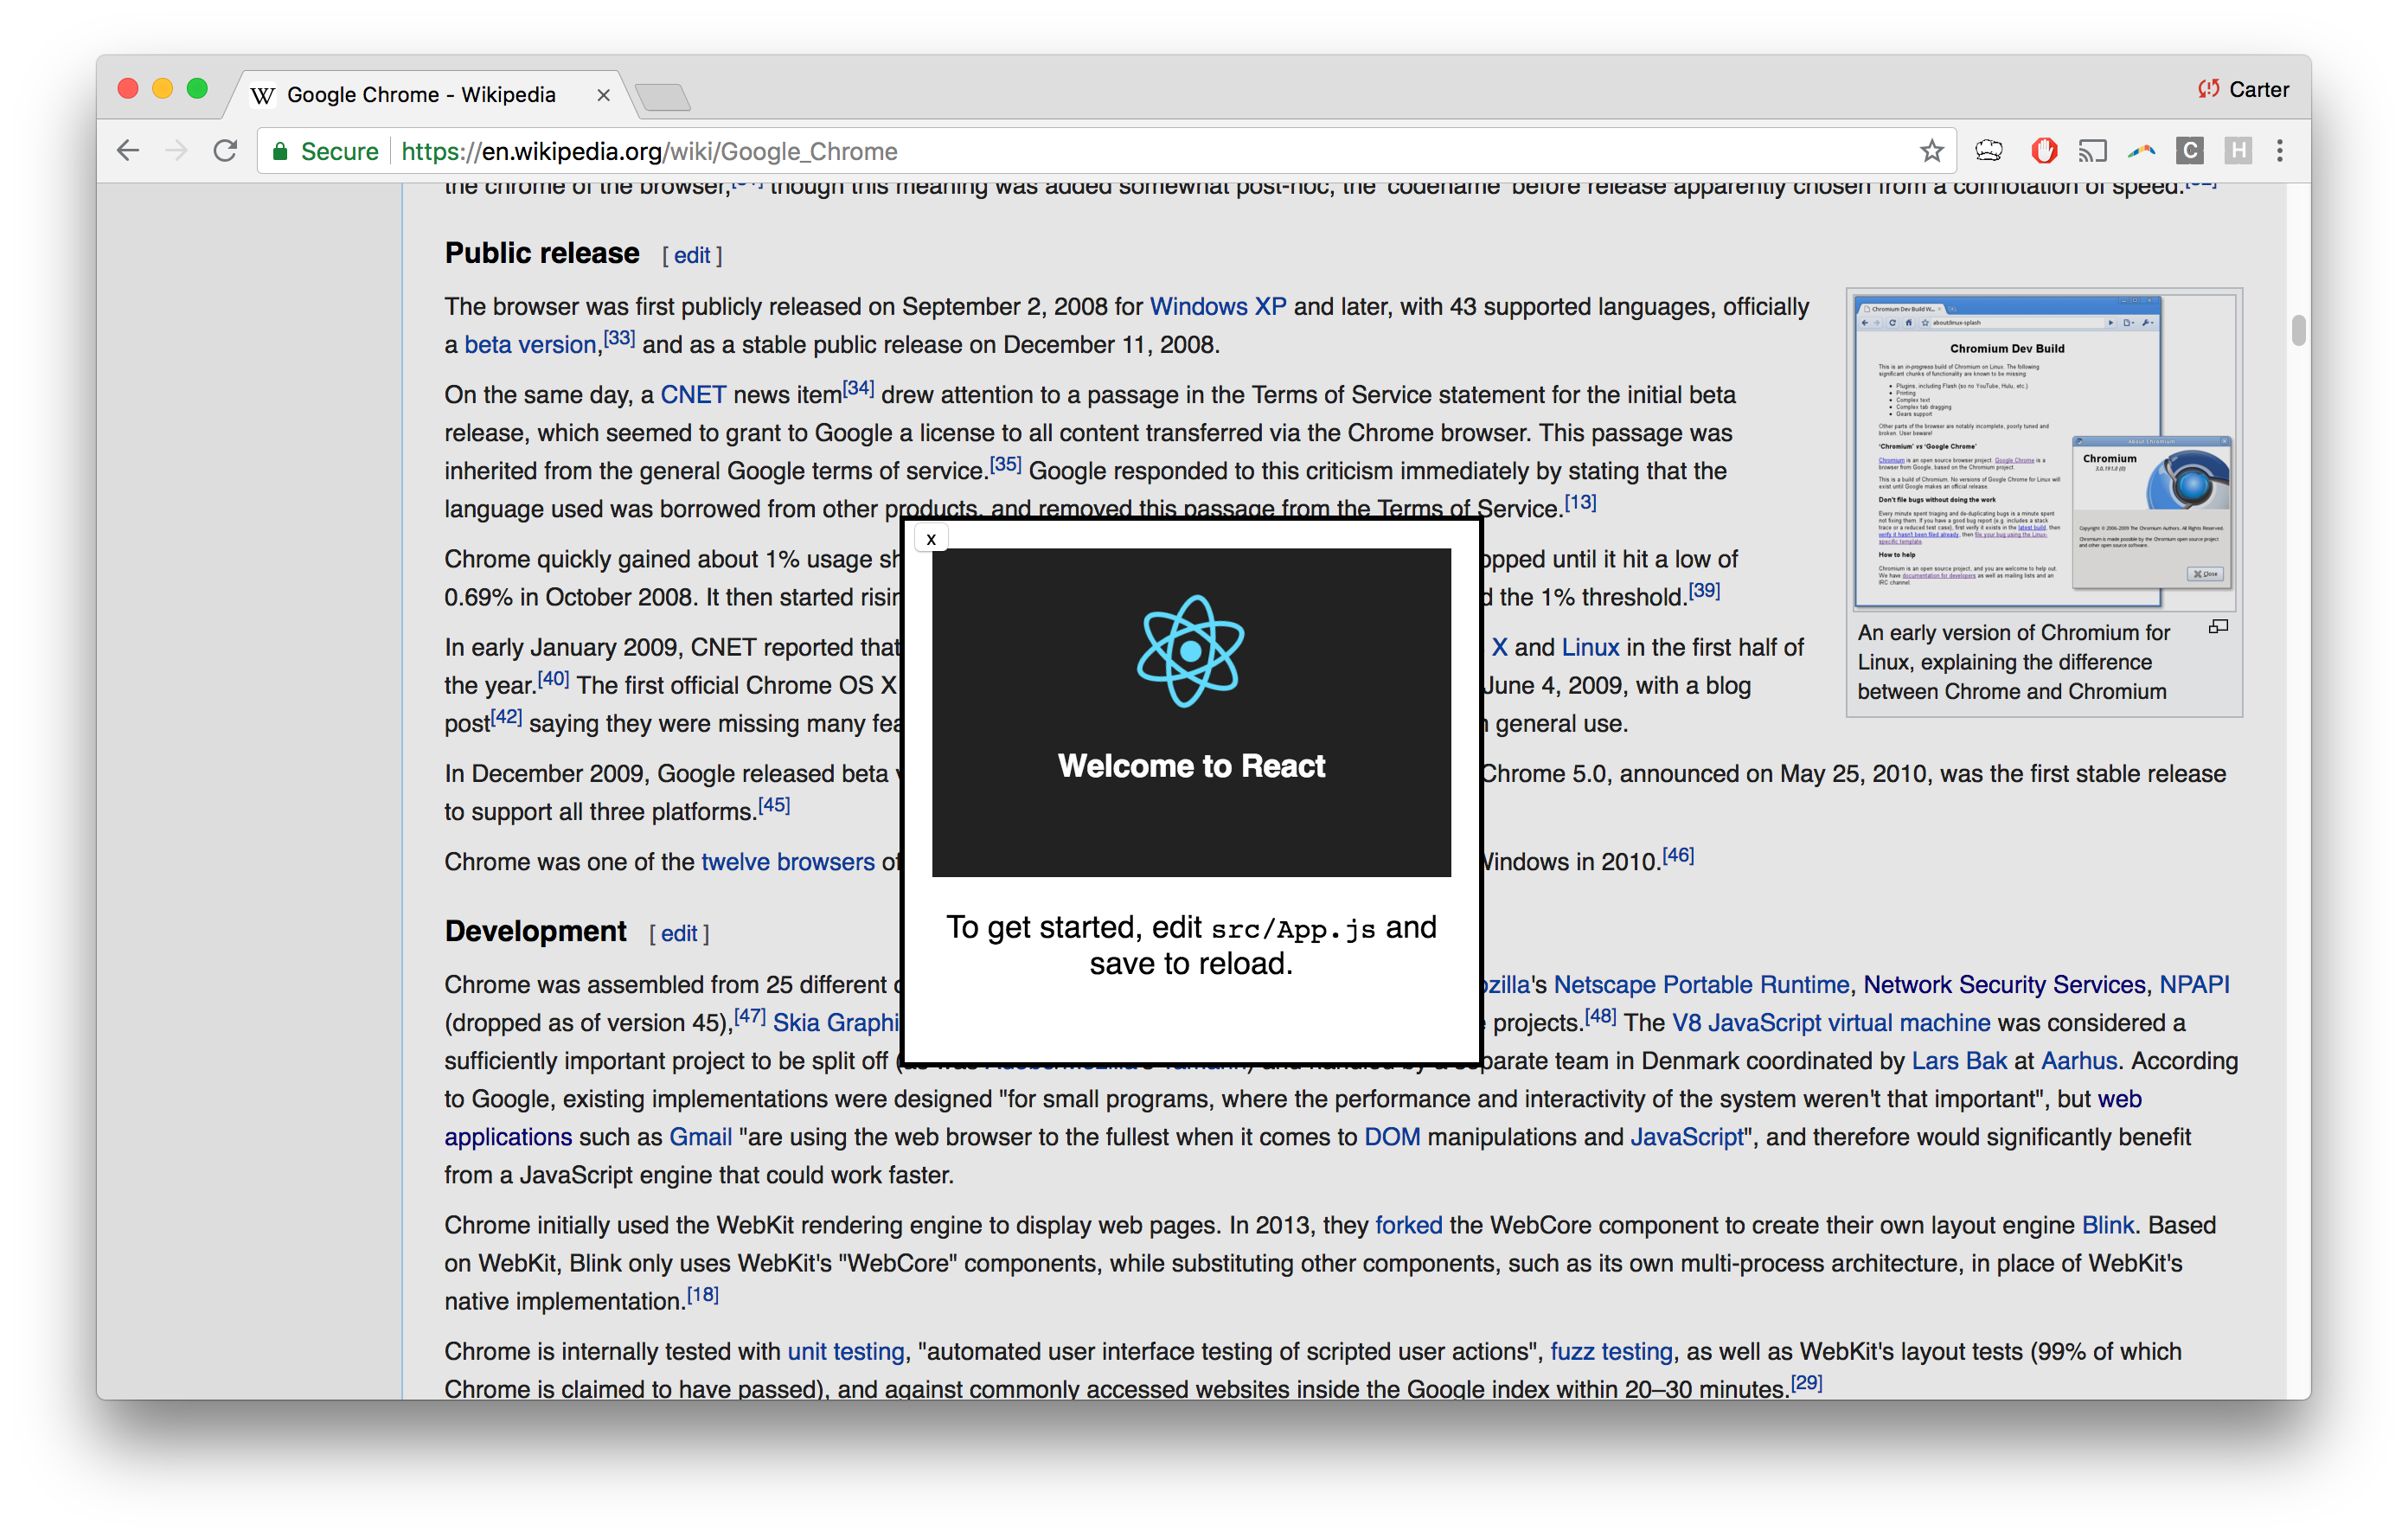This screenshot has width=2408, height=1538.
Task: Open the Blink link
Action: click(x=2107, y=1224)
